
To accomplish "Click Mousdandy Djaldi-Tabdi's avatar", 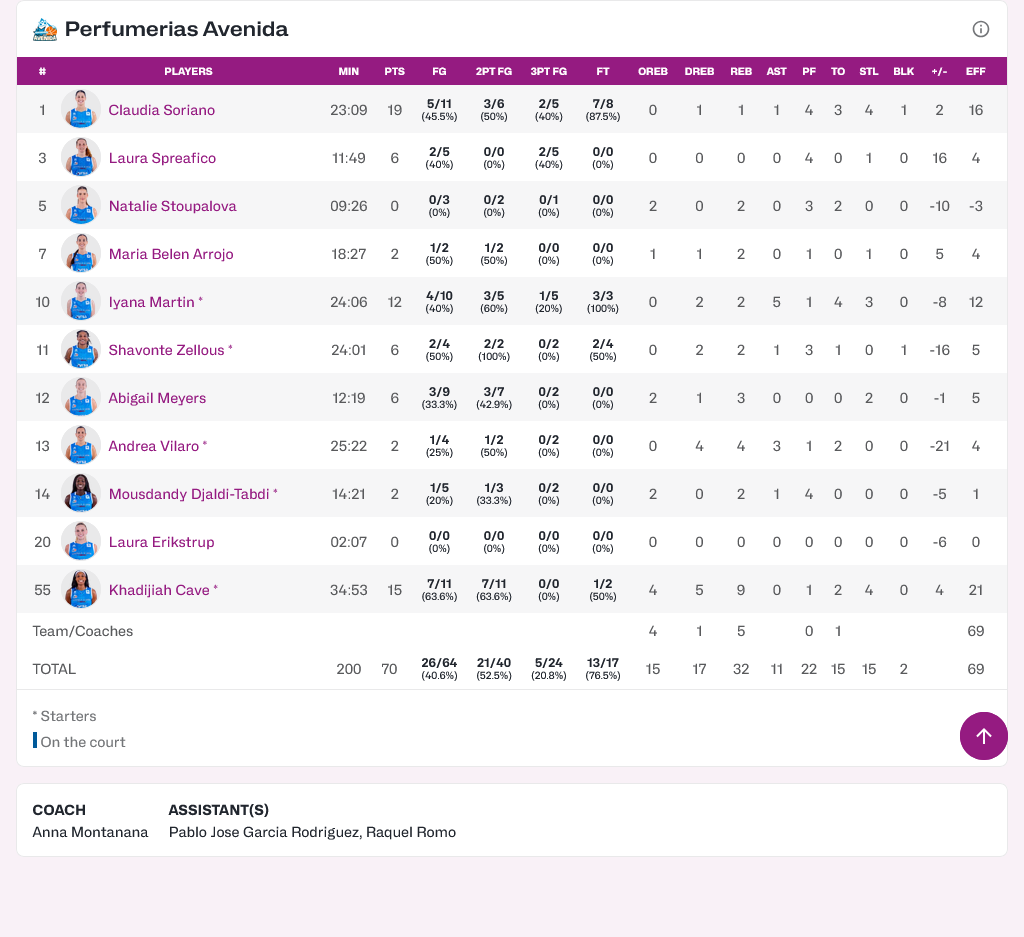I will 81,494.
